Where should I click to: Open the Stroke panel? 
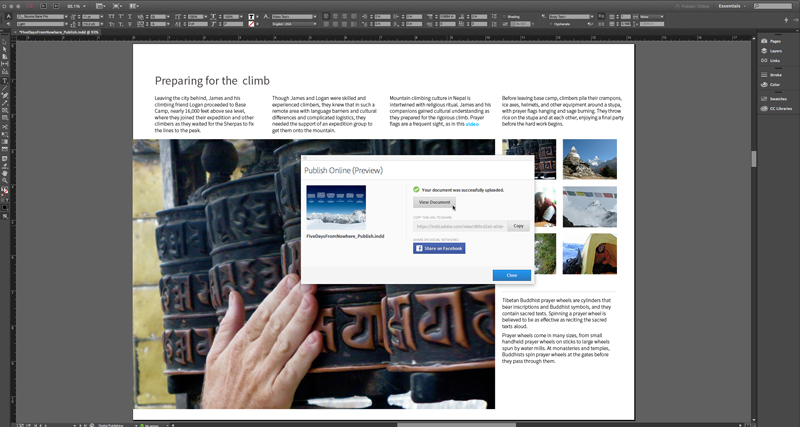[776, 75]
